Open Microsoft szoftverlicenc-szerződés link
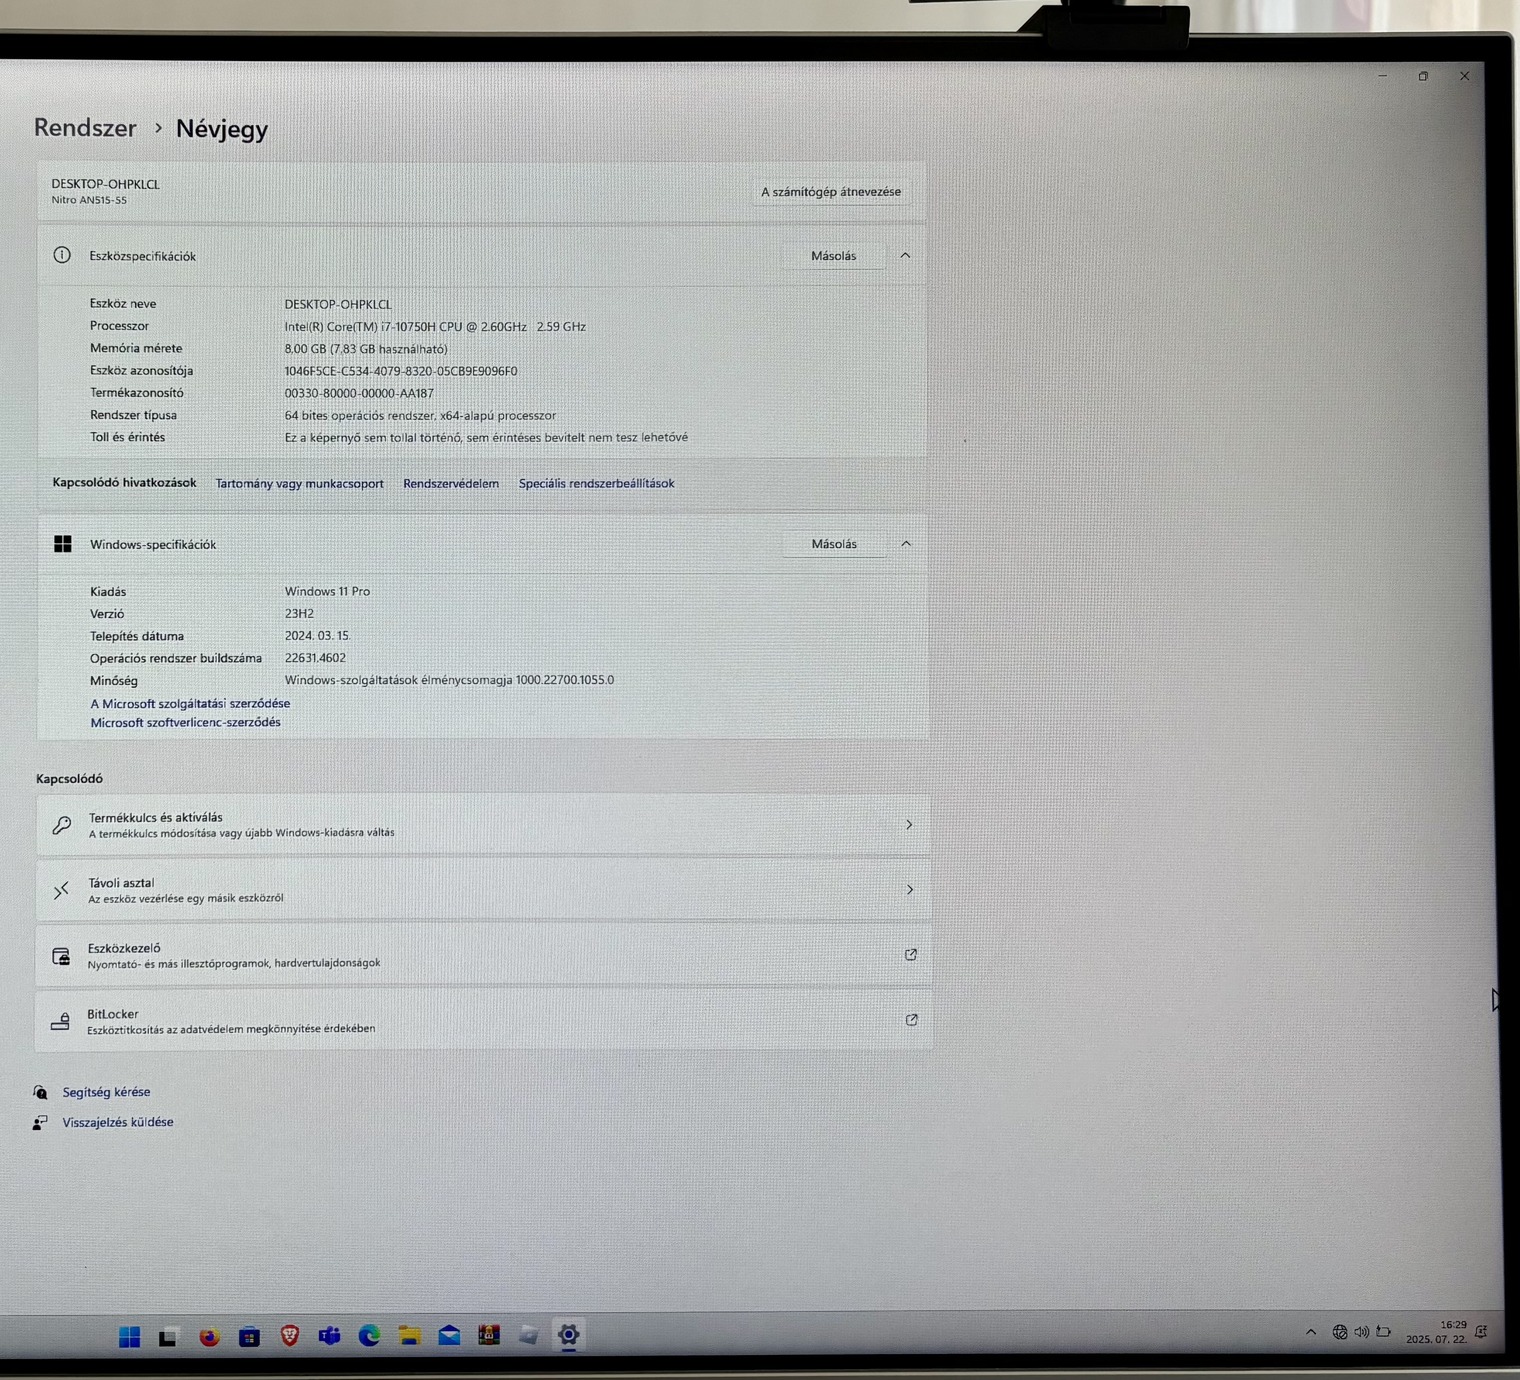The image size is (1520, 1380). pyautogui.click(x=185, y=722)
